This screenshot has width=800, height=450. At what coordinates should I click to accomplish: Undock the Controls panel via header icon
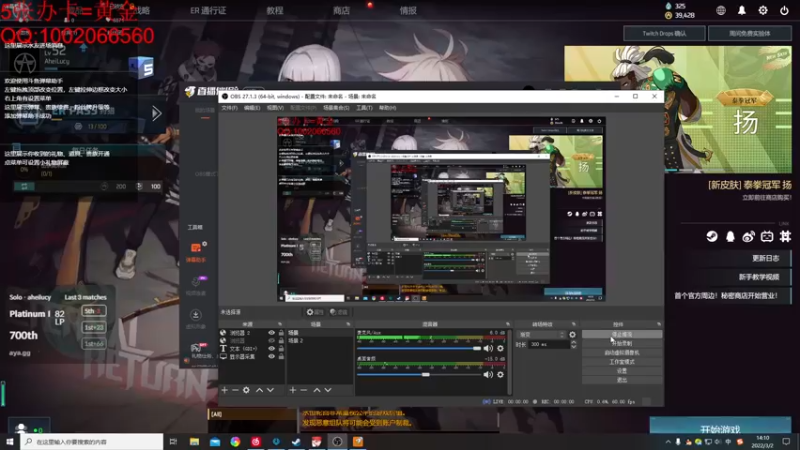[x=659, y=324]
